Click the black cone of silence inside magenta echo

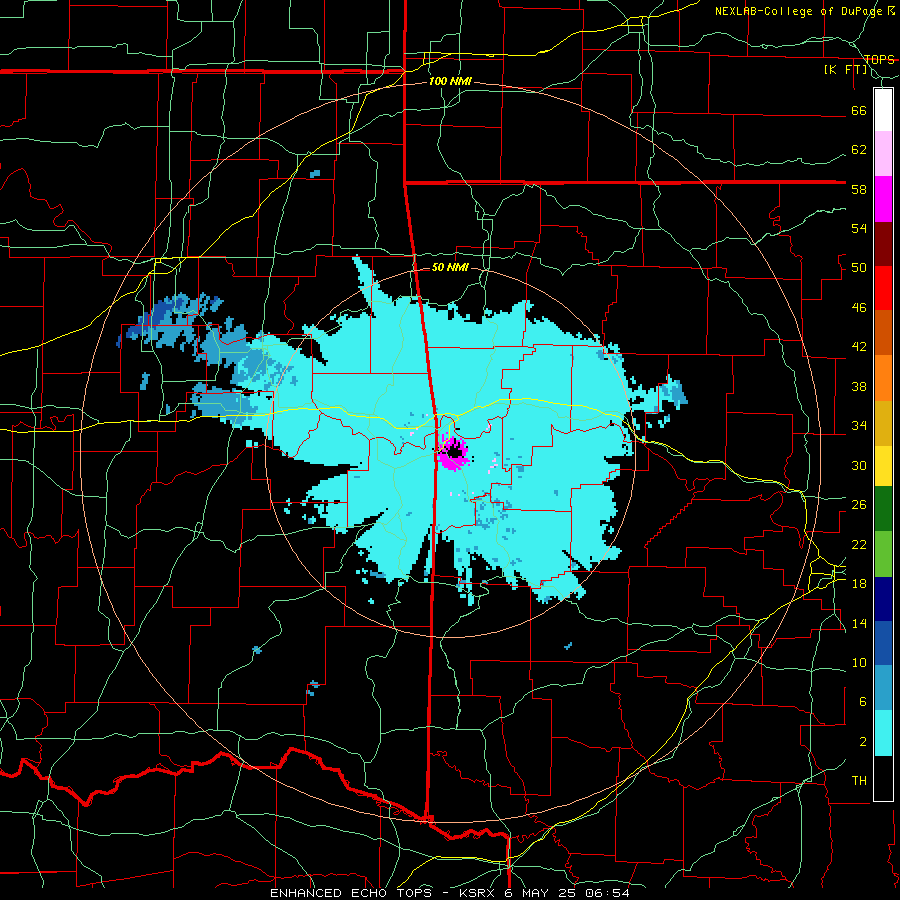(455, 452)
